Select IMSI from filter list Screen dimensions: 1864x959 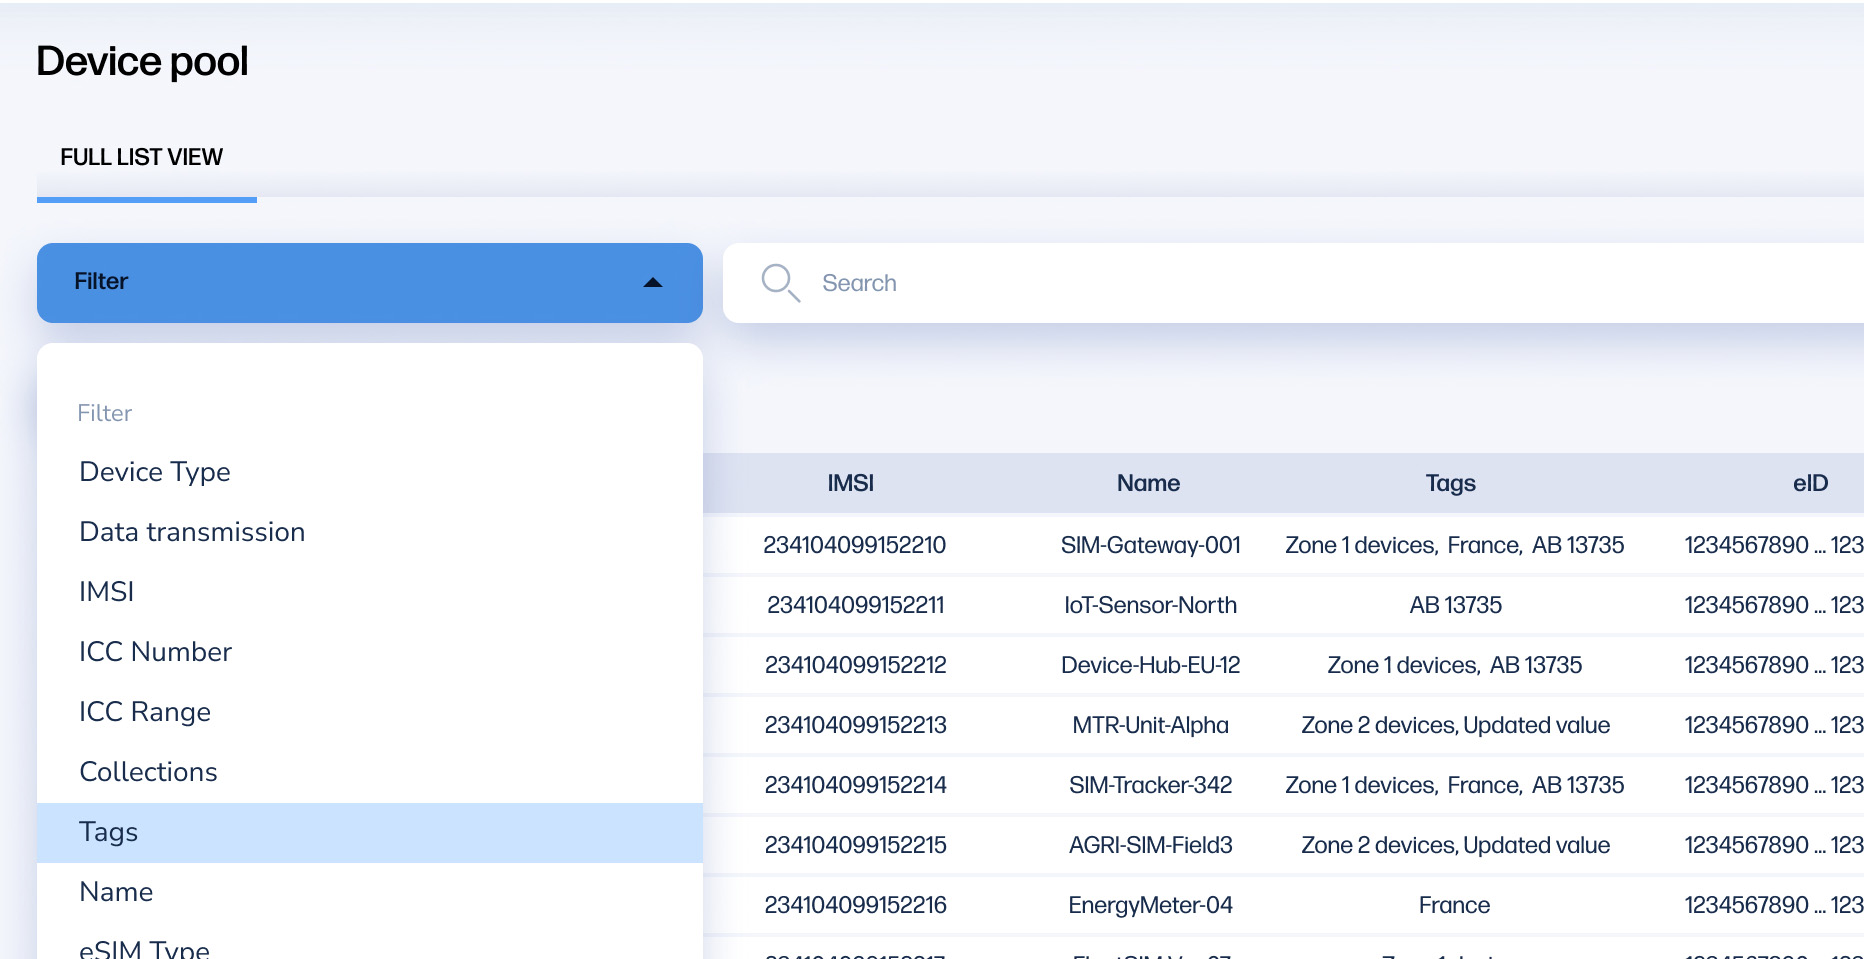pyautogui.click(x=107, y=592)
